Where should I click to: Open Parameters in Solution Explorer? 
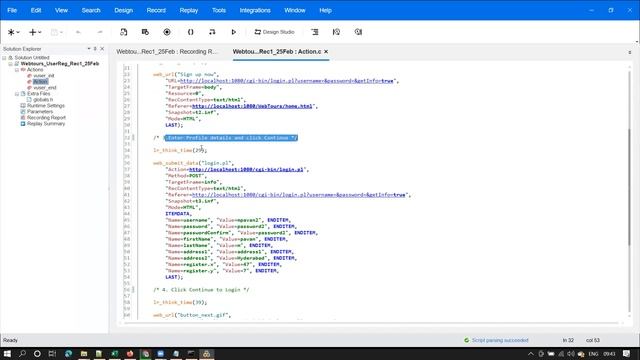coord(40,111)
